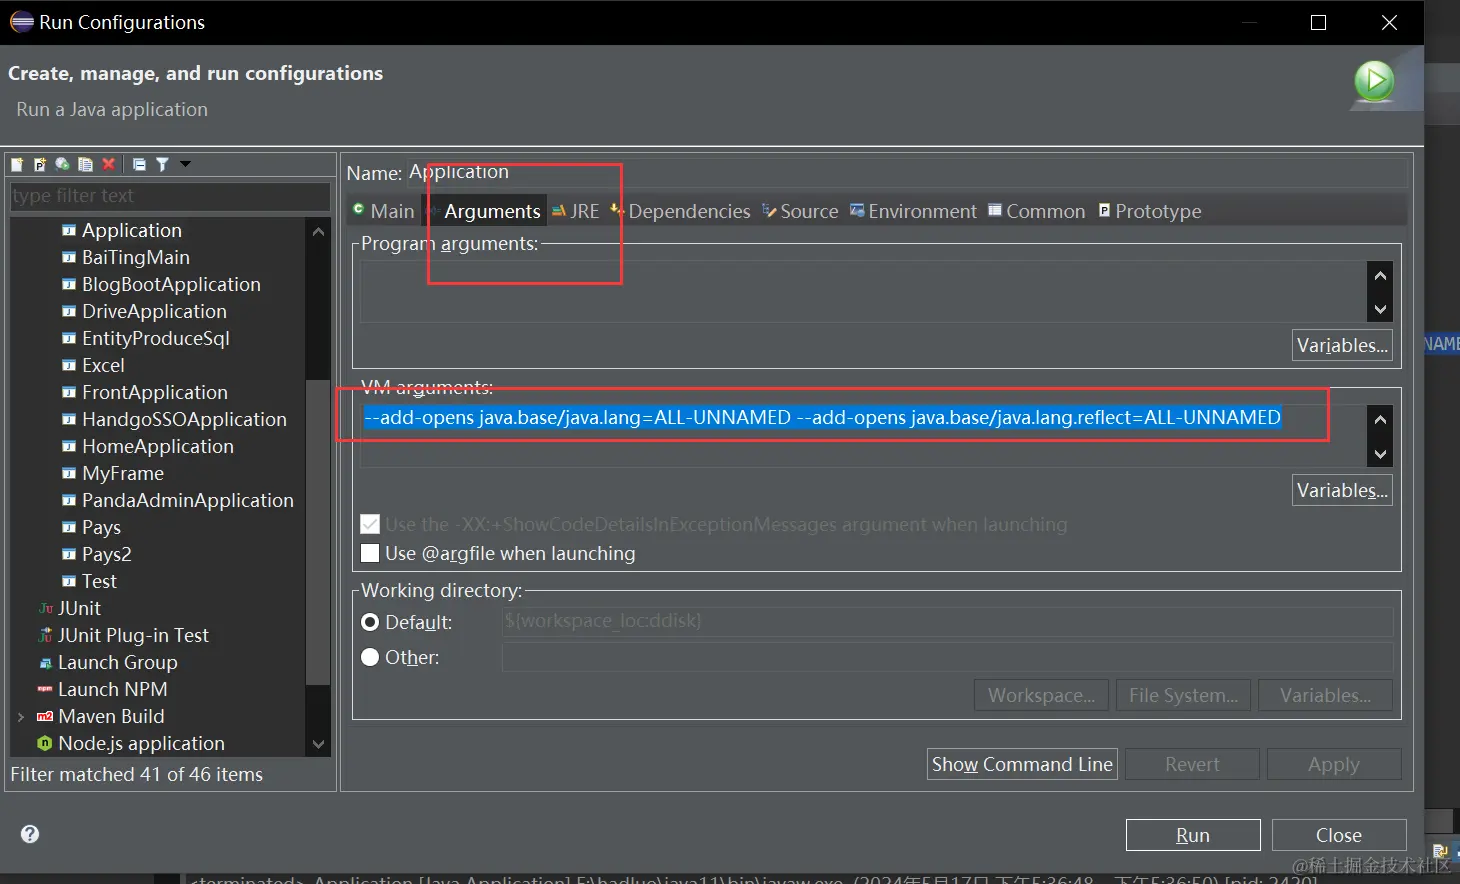
Task: Duplicate the selected launch configuration
Action: click(x=85, y=164)
